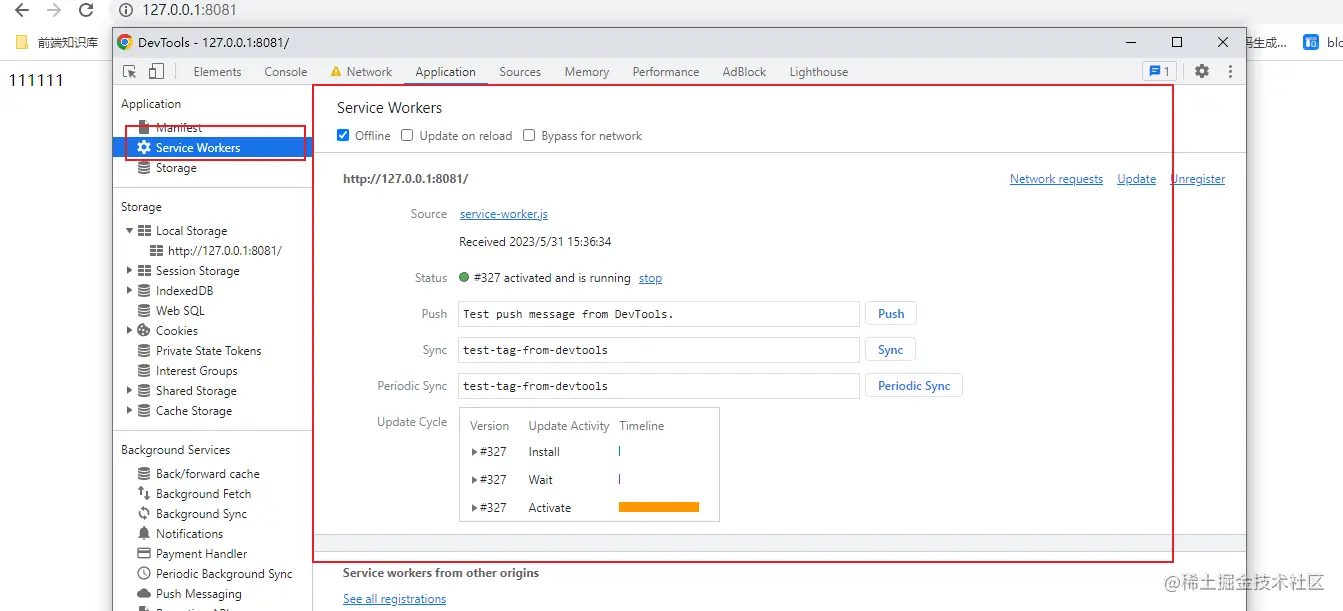Open the AdBlock tab
This screenshot has height=611, width=1343.
tap(744, 72)
